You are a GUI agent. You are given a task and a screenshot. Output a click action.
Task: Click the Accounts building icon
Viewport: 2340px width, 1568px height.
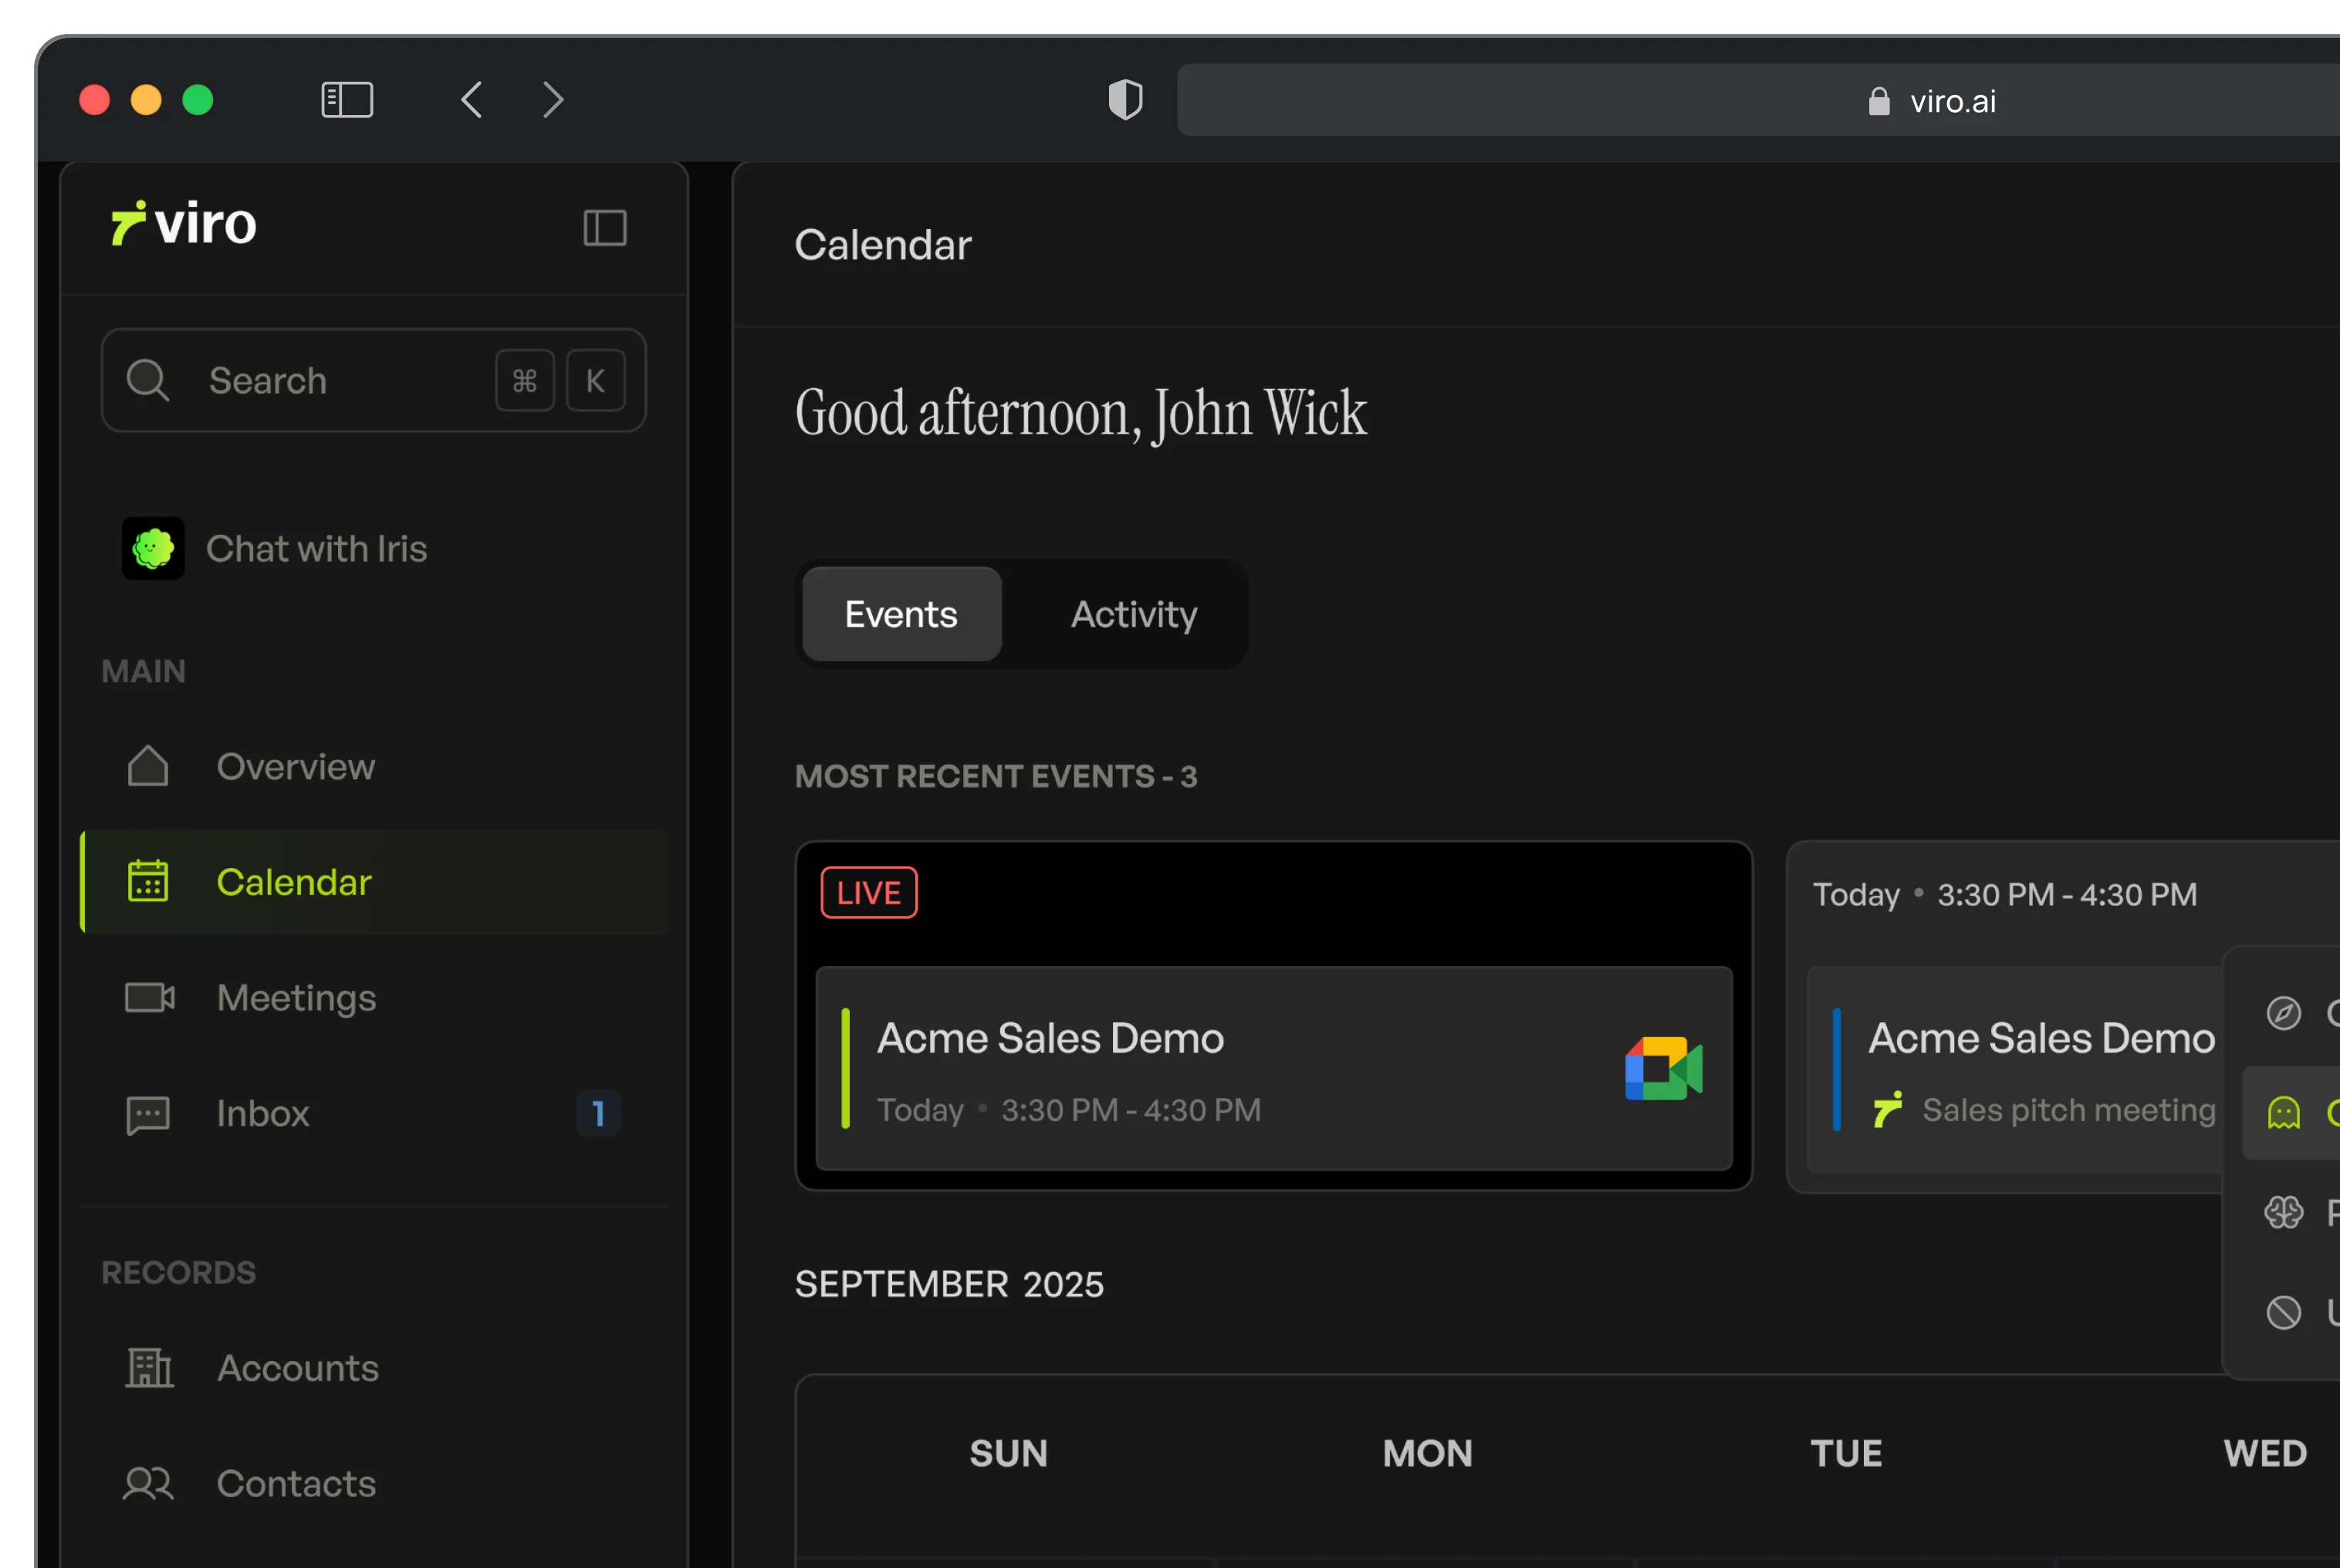[150, 1367]
